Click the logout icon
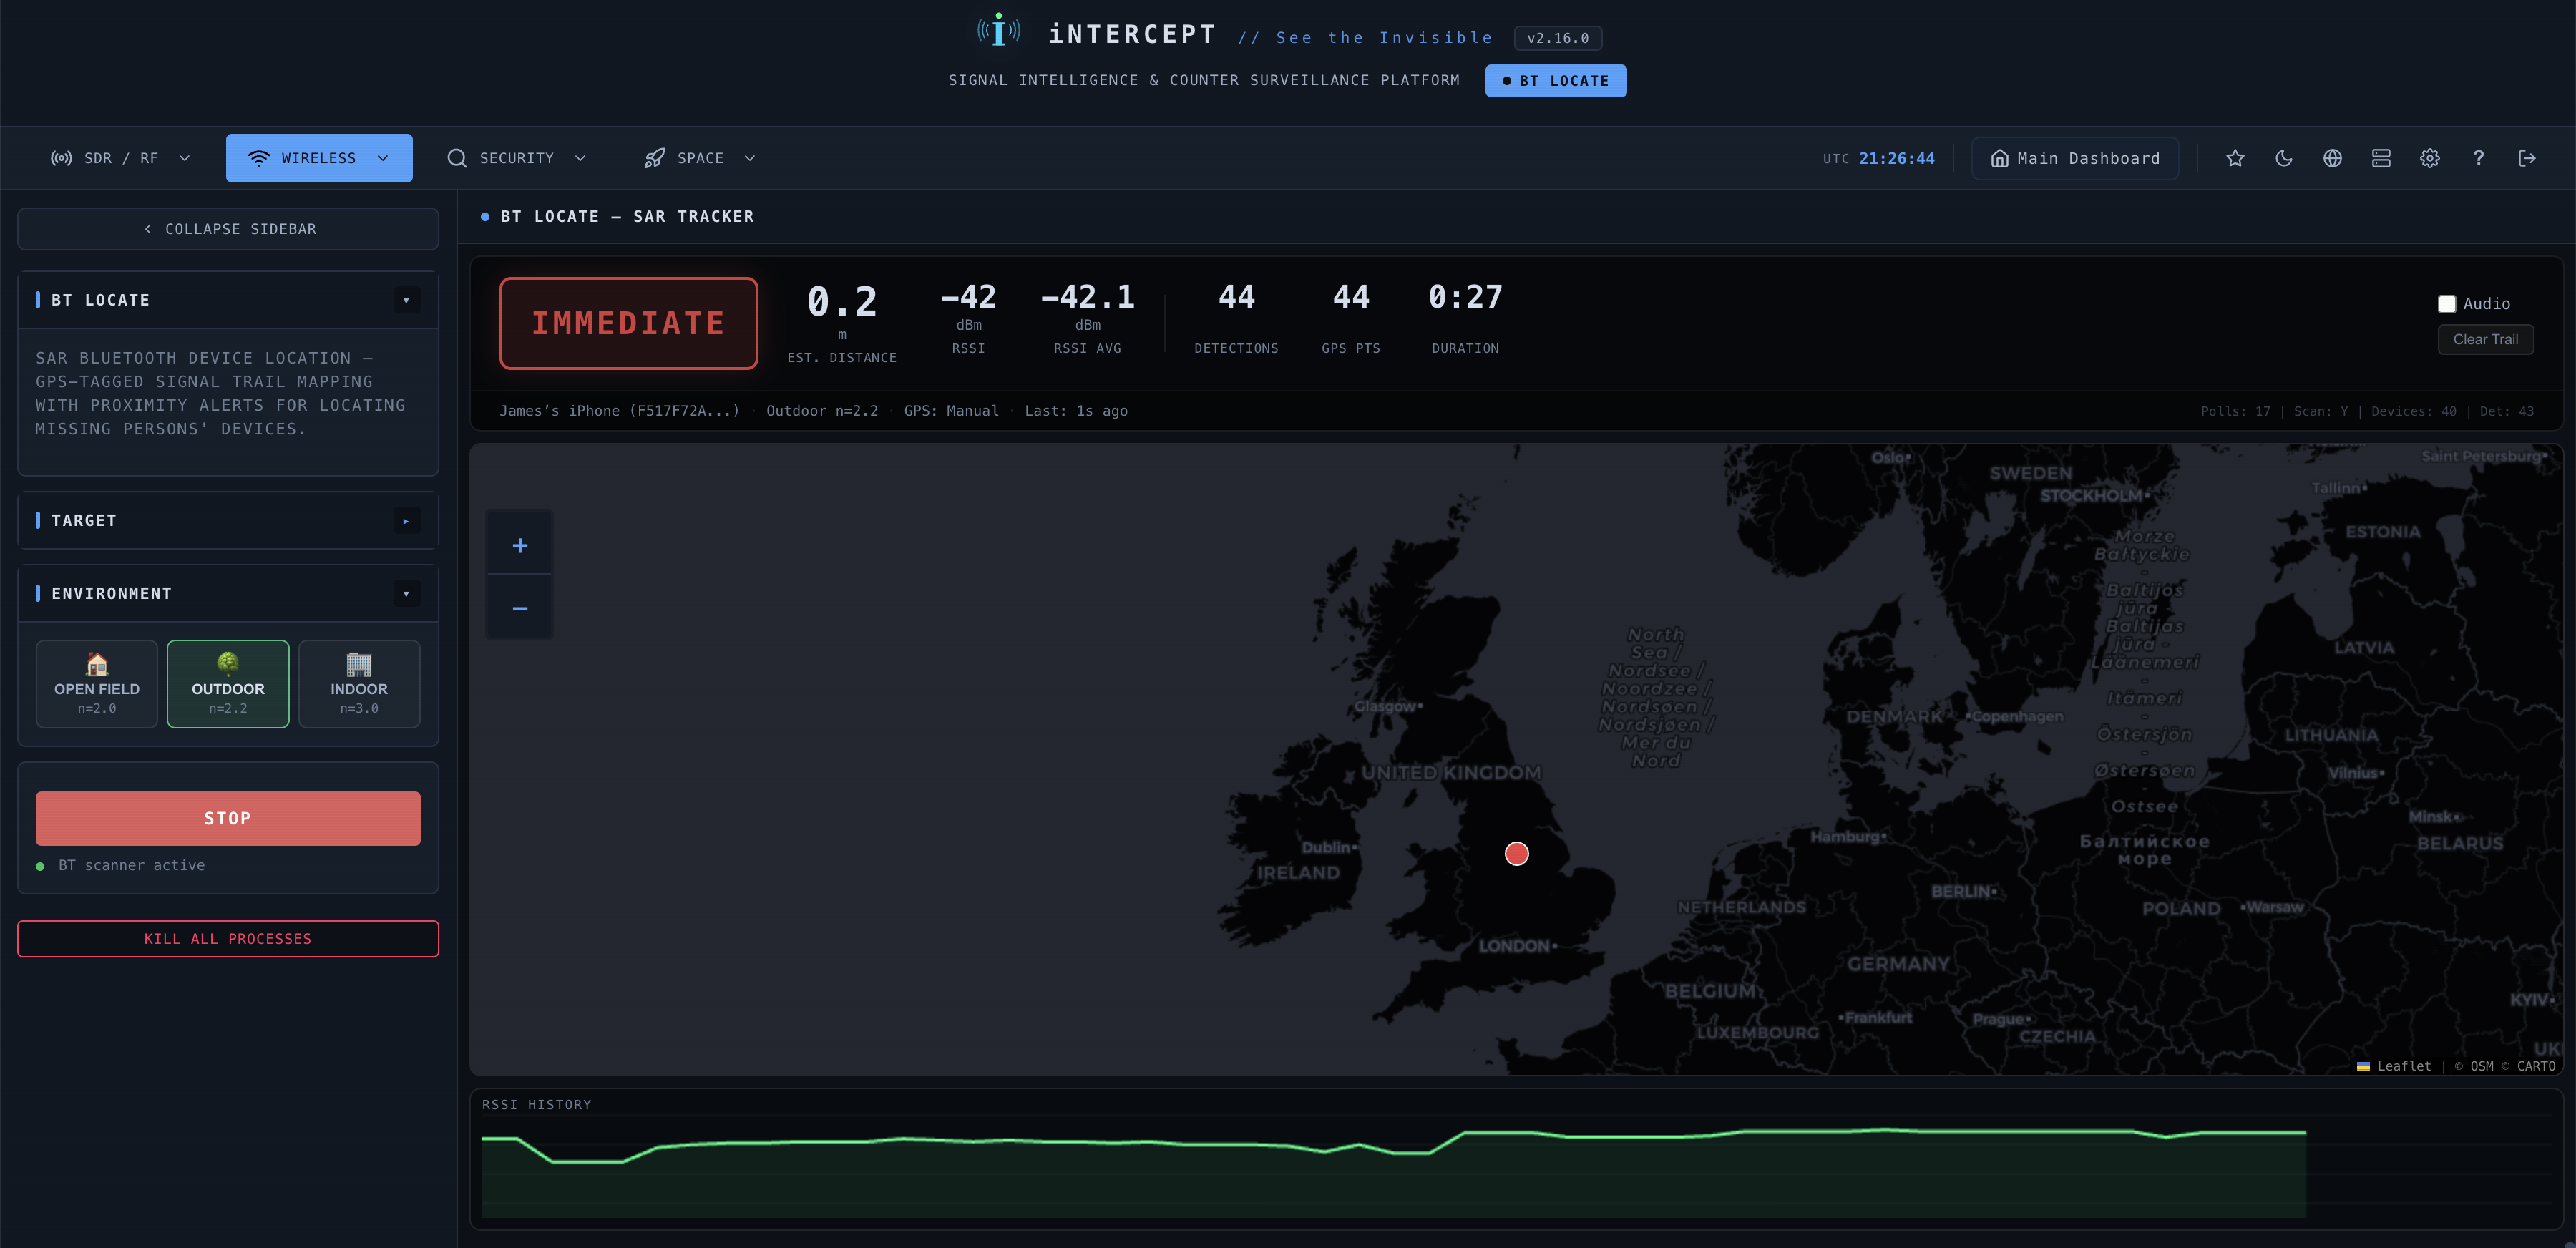Viewport: 2576px width, 1248px height. (2528, 158)
